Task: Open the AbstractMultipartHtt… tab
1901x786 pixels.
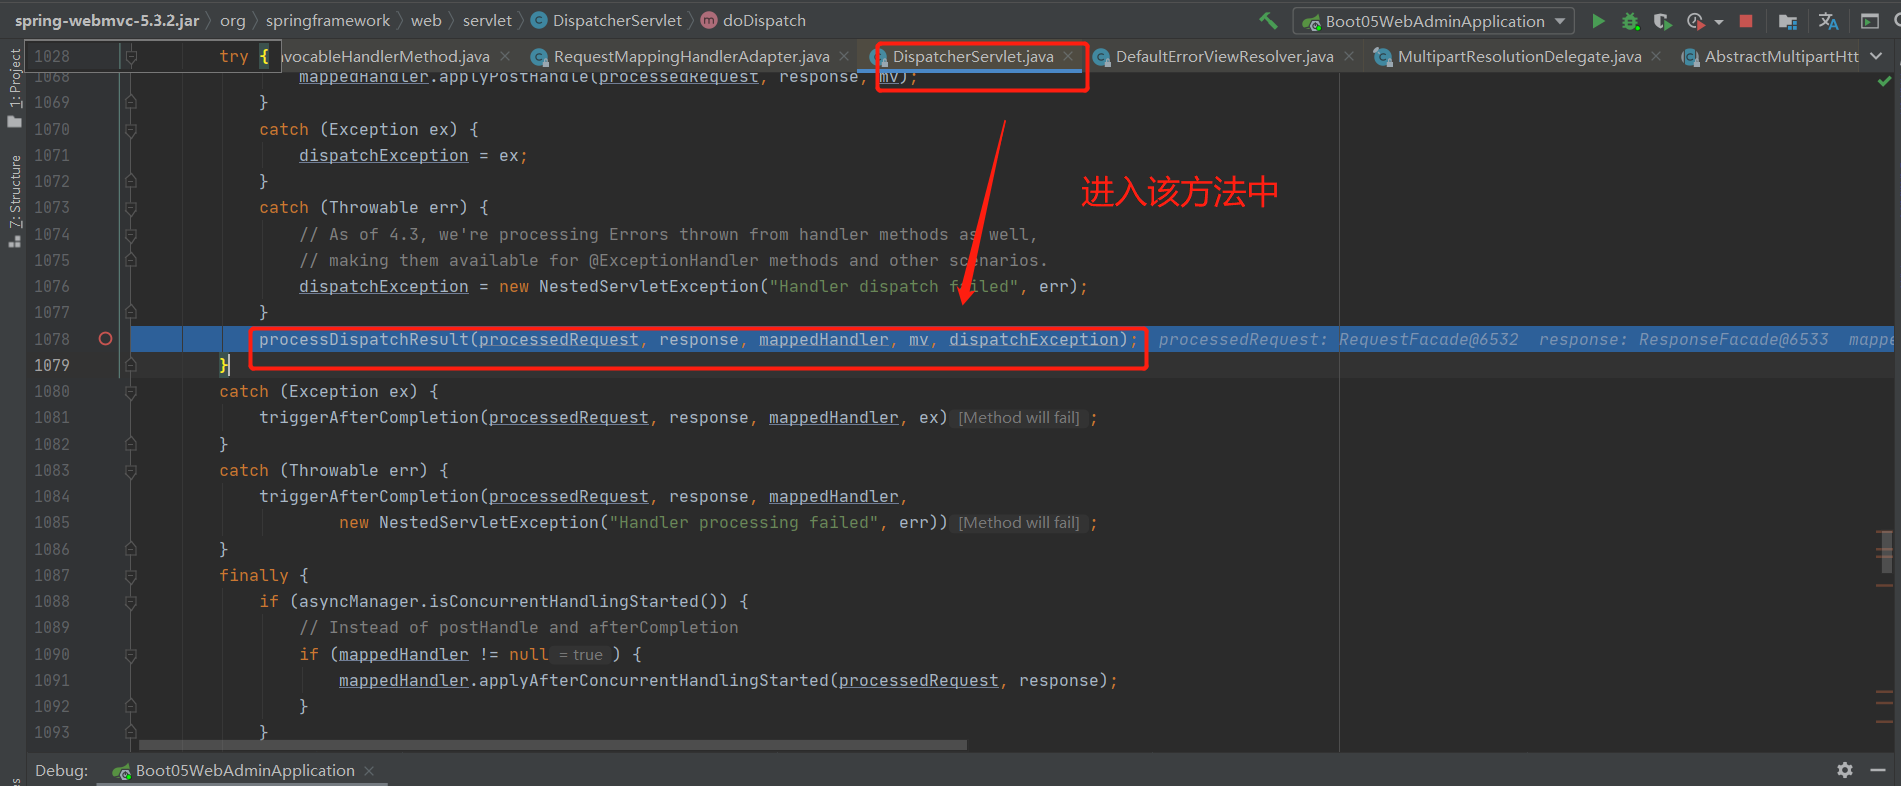Action: pyautogui.click(x=1781, y=57)
